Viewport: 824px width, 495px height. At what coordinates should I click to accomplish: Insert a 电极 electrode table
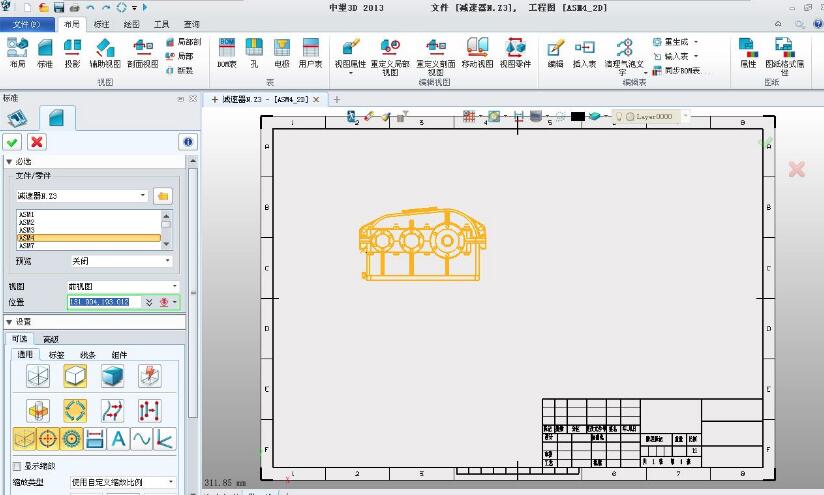(282, 53)
